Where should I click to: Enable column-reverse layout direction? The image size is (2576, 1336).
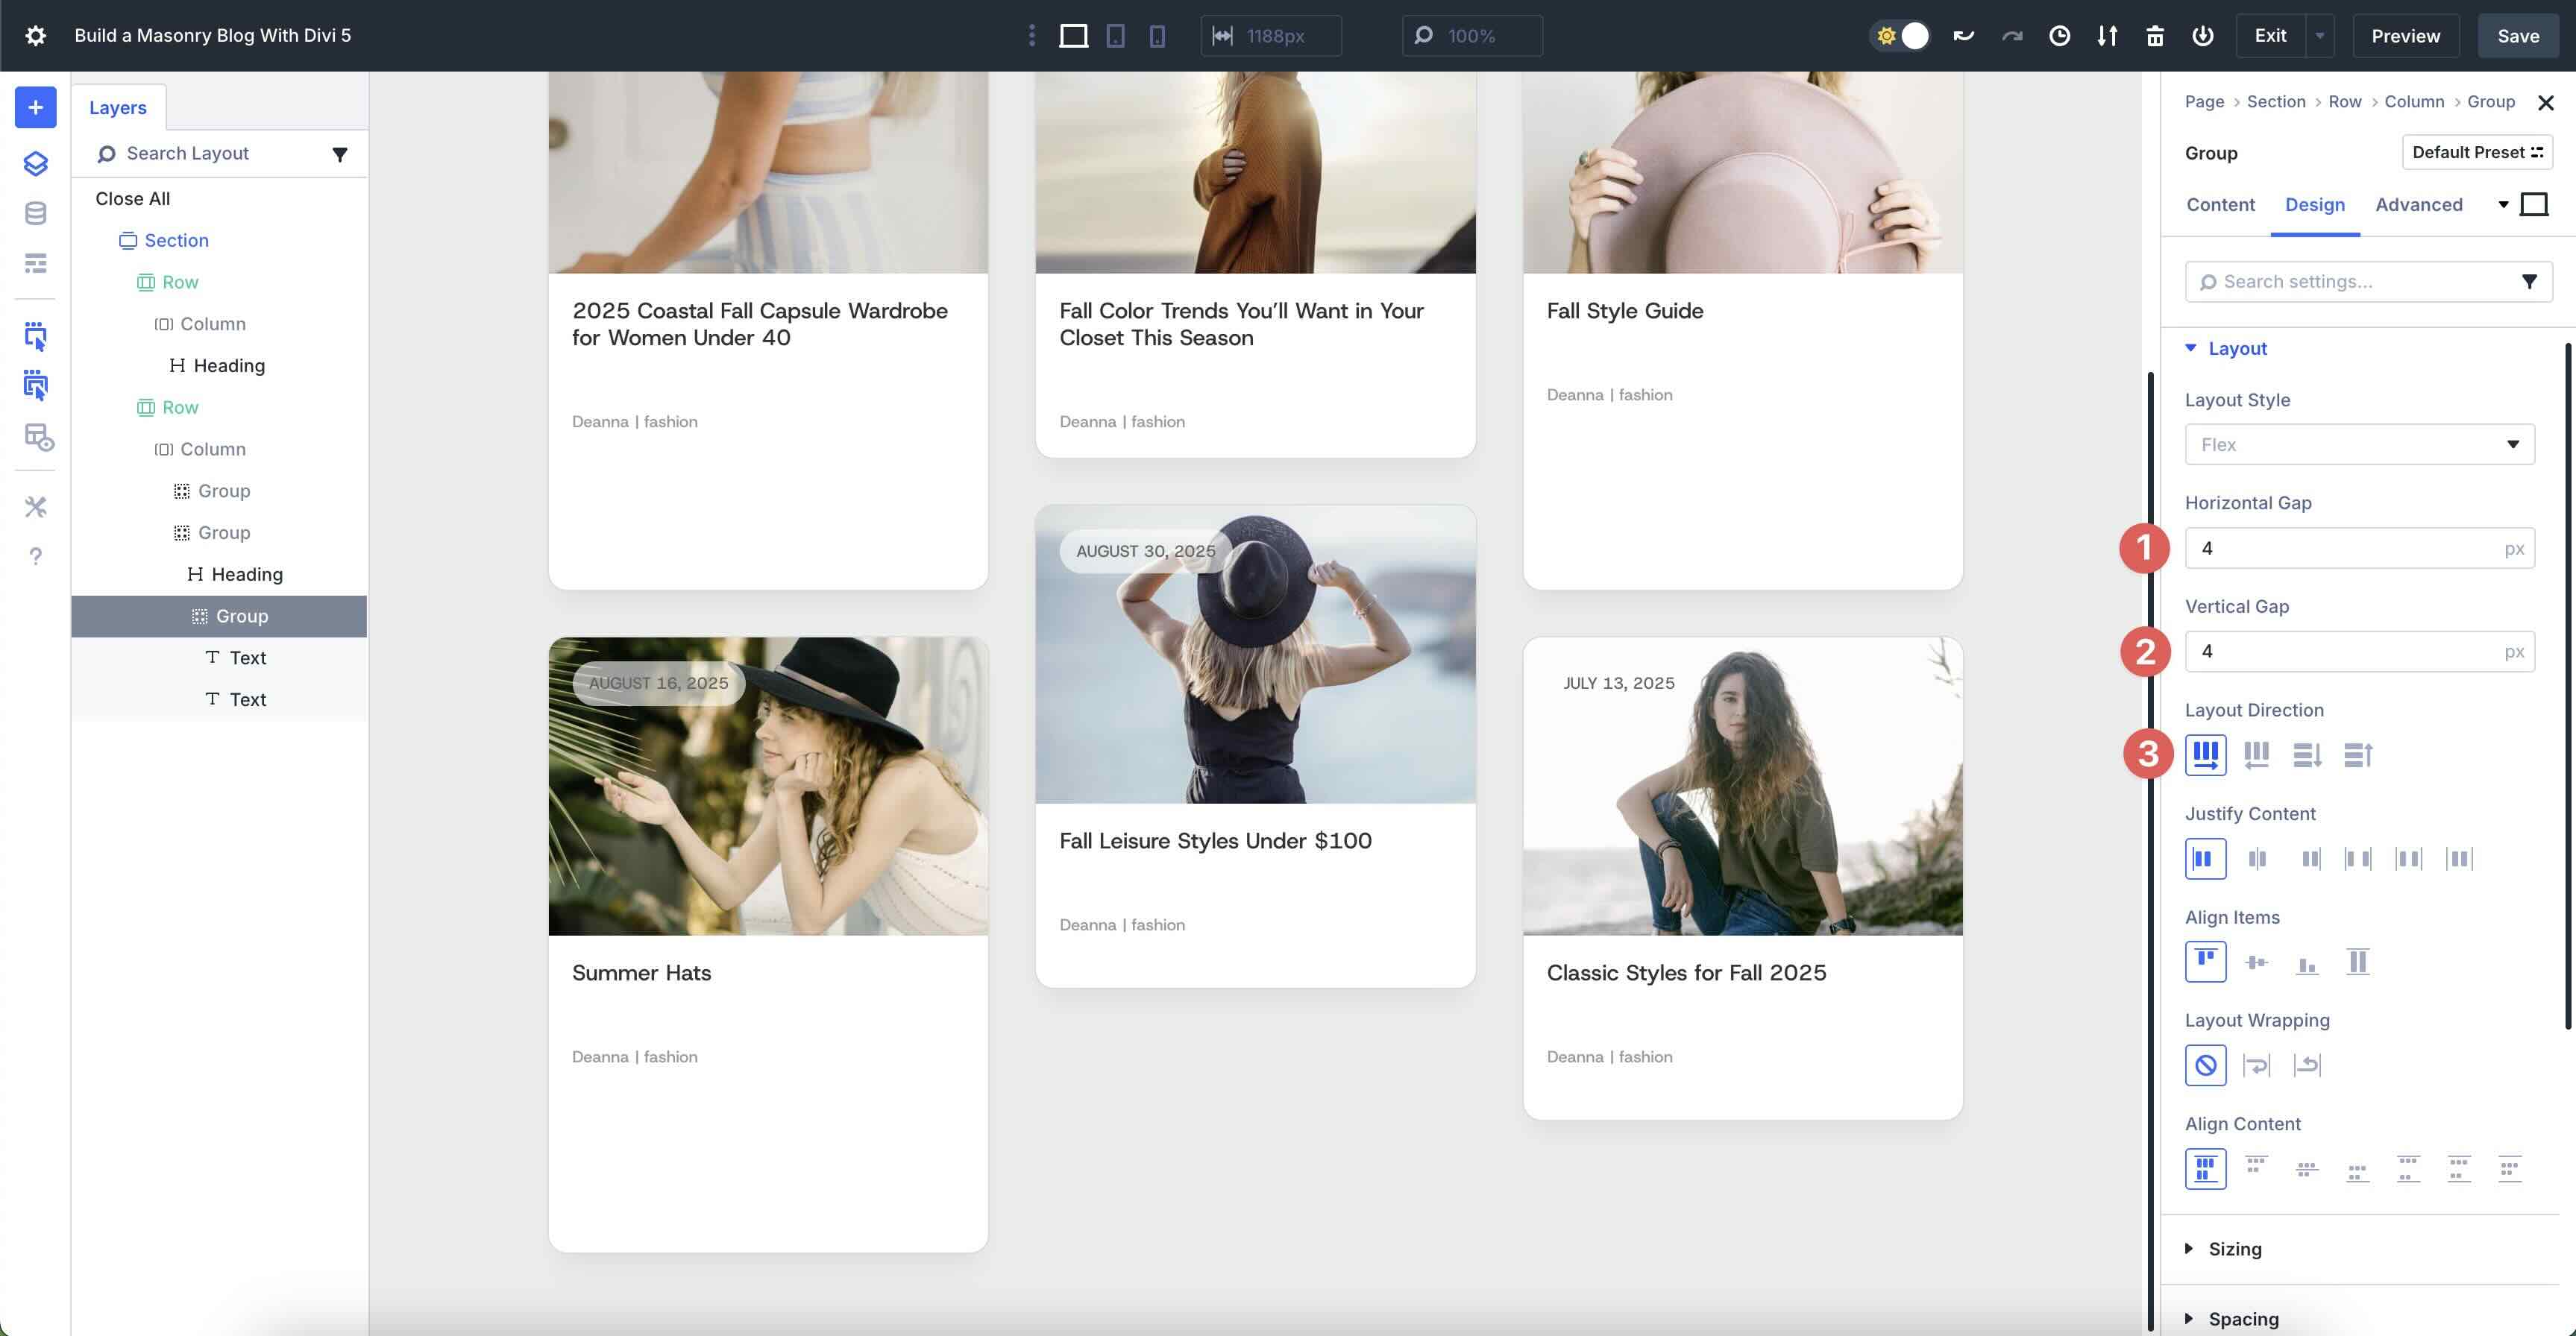(x=2357, y=755)
